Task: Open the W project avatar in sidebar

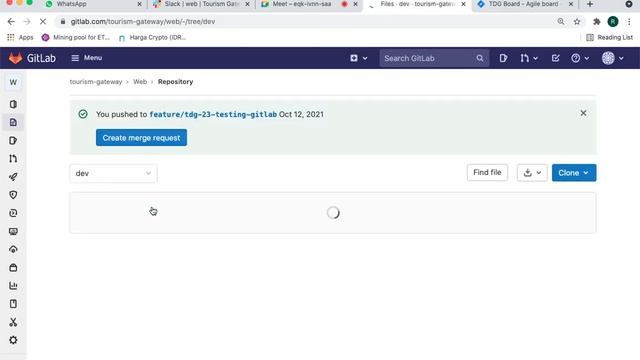Action: (13, 82)
